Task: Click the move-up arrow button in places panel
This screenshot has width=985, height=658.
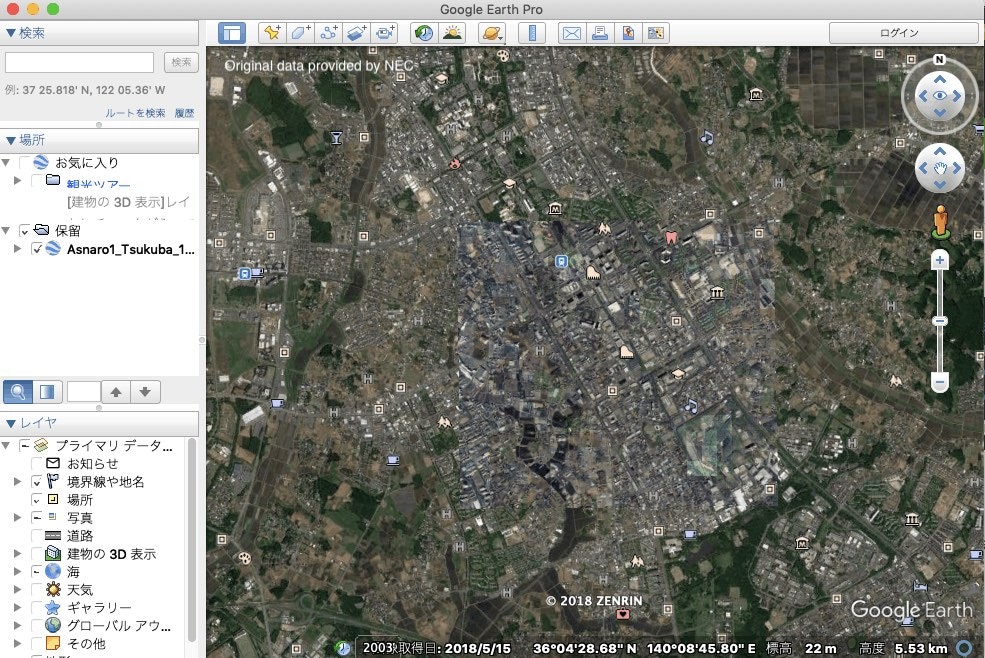Action: (116, 392)
